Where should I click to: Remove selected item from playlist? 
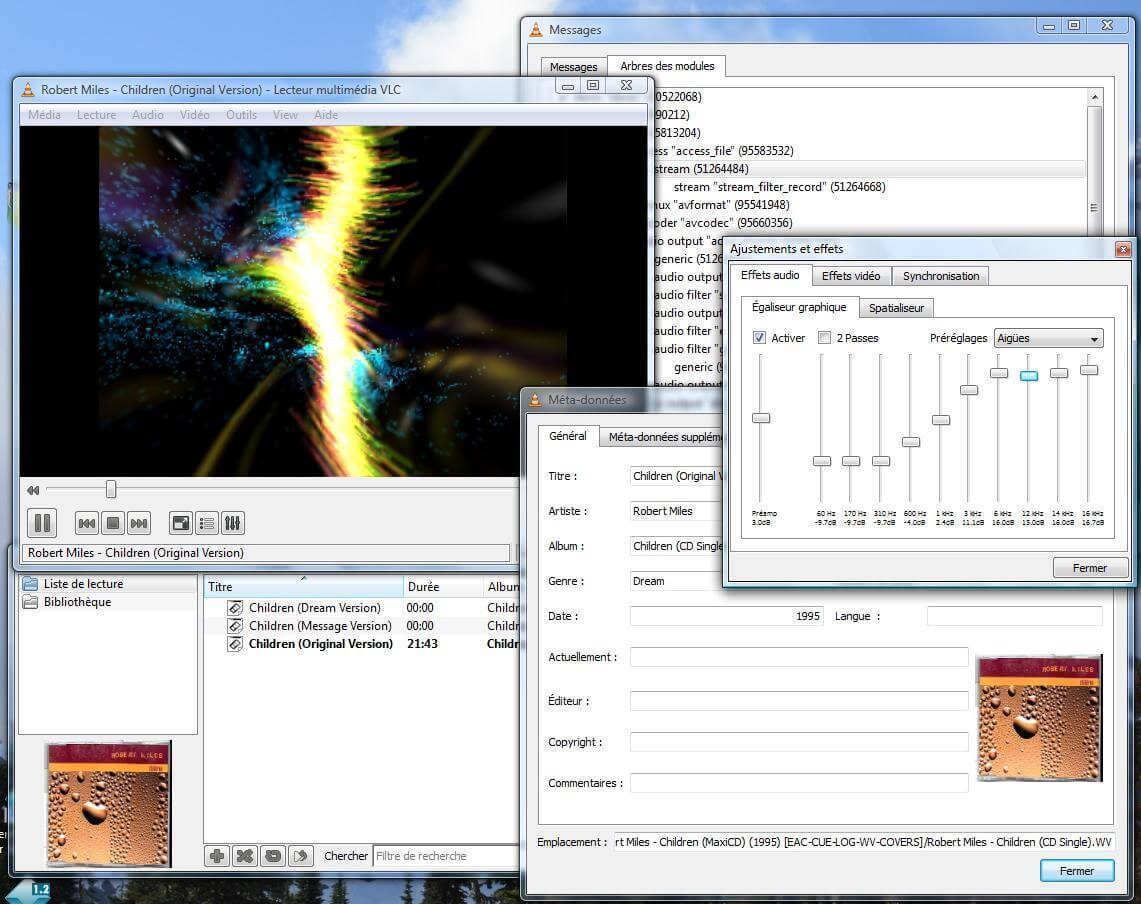[x=243, y=855]
